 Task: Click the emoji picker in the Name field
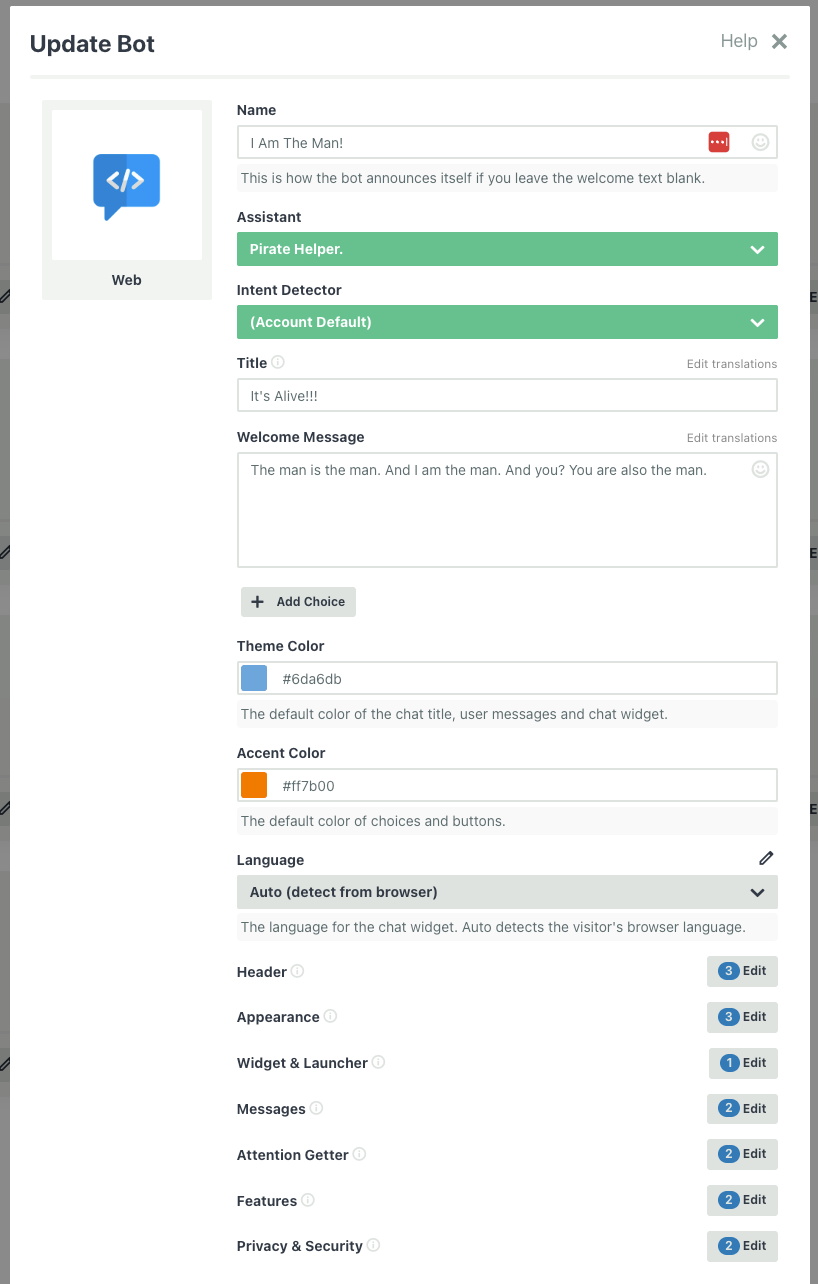click(760, 142)
